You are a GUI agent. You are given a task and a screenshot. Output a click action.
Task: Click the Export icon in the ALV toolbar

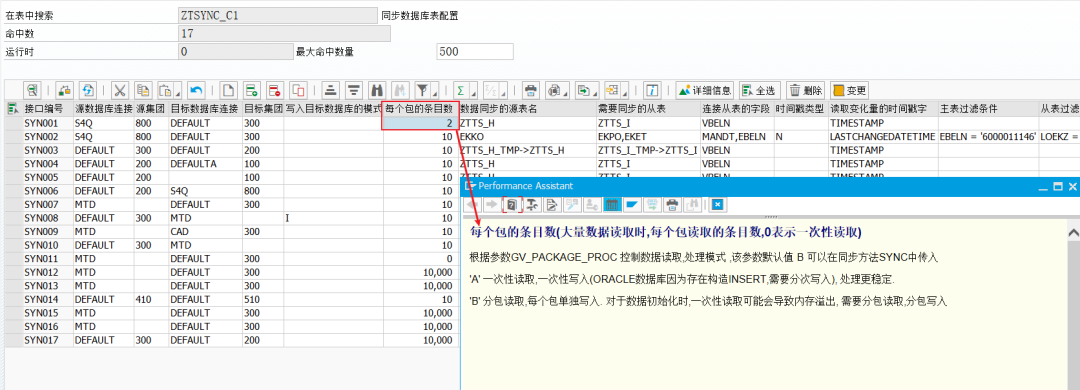[x=583, y=90]
